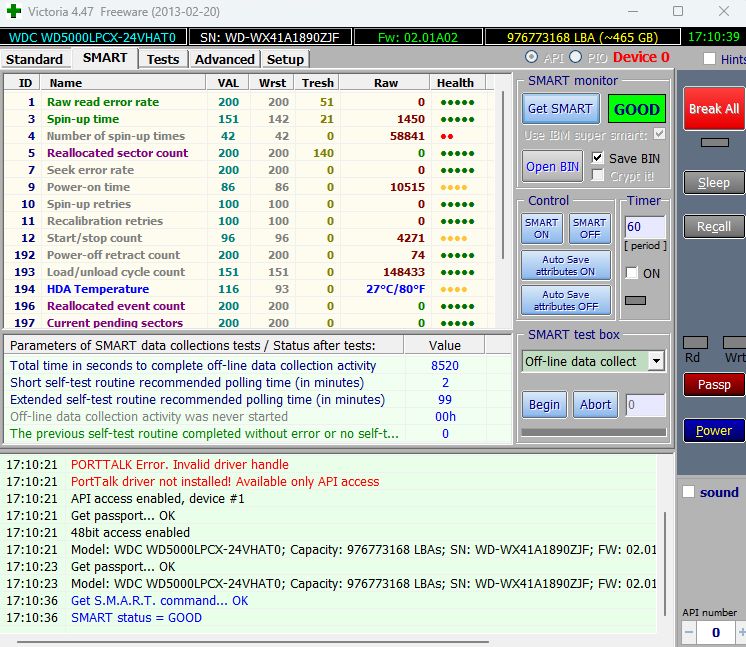Screen dimensions: 746x647
Task: Select Number of spin-up times row
Action: [249, 136]
